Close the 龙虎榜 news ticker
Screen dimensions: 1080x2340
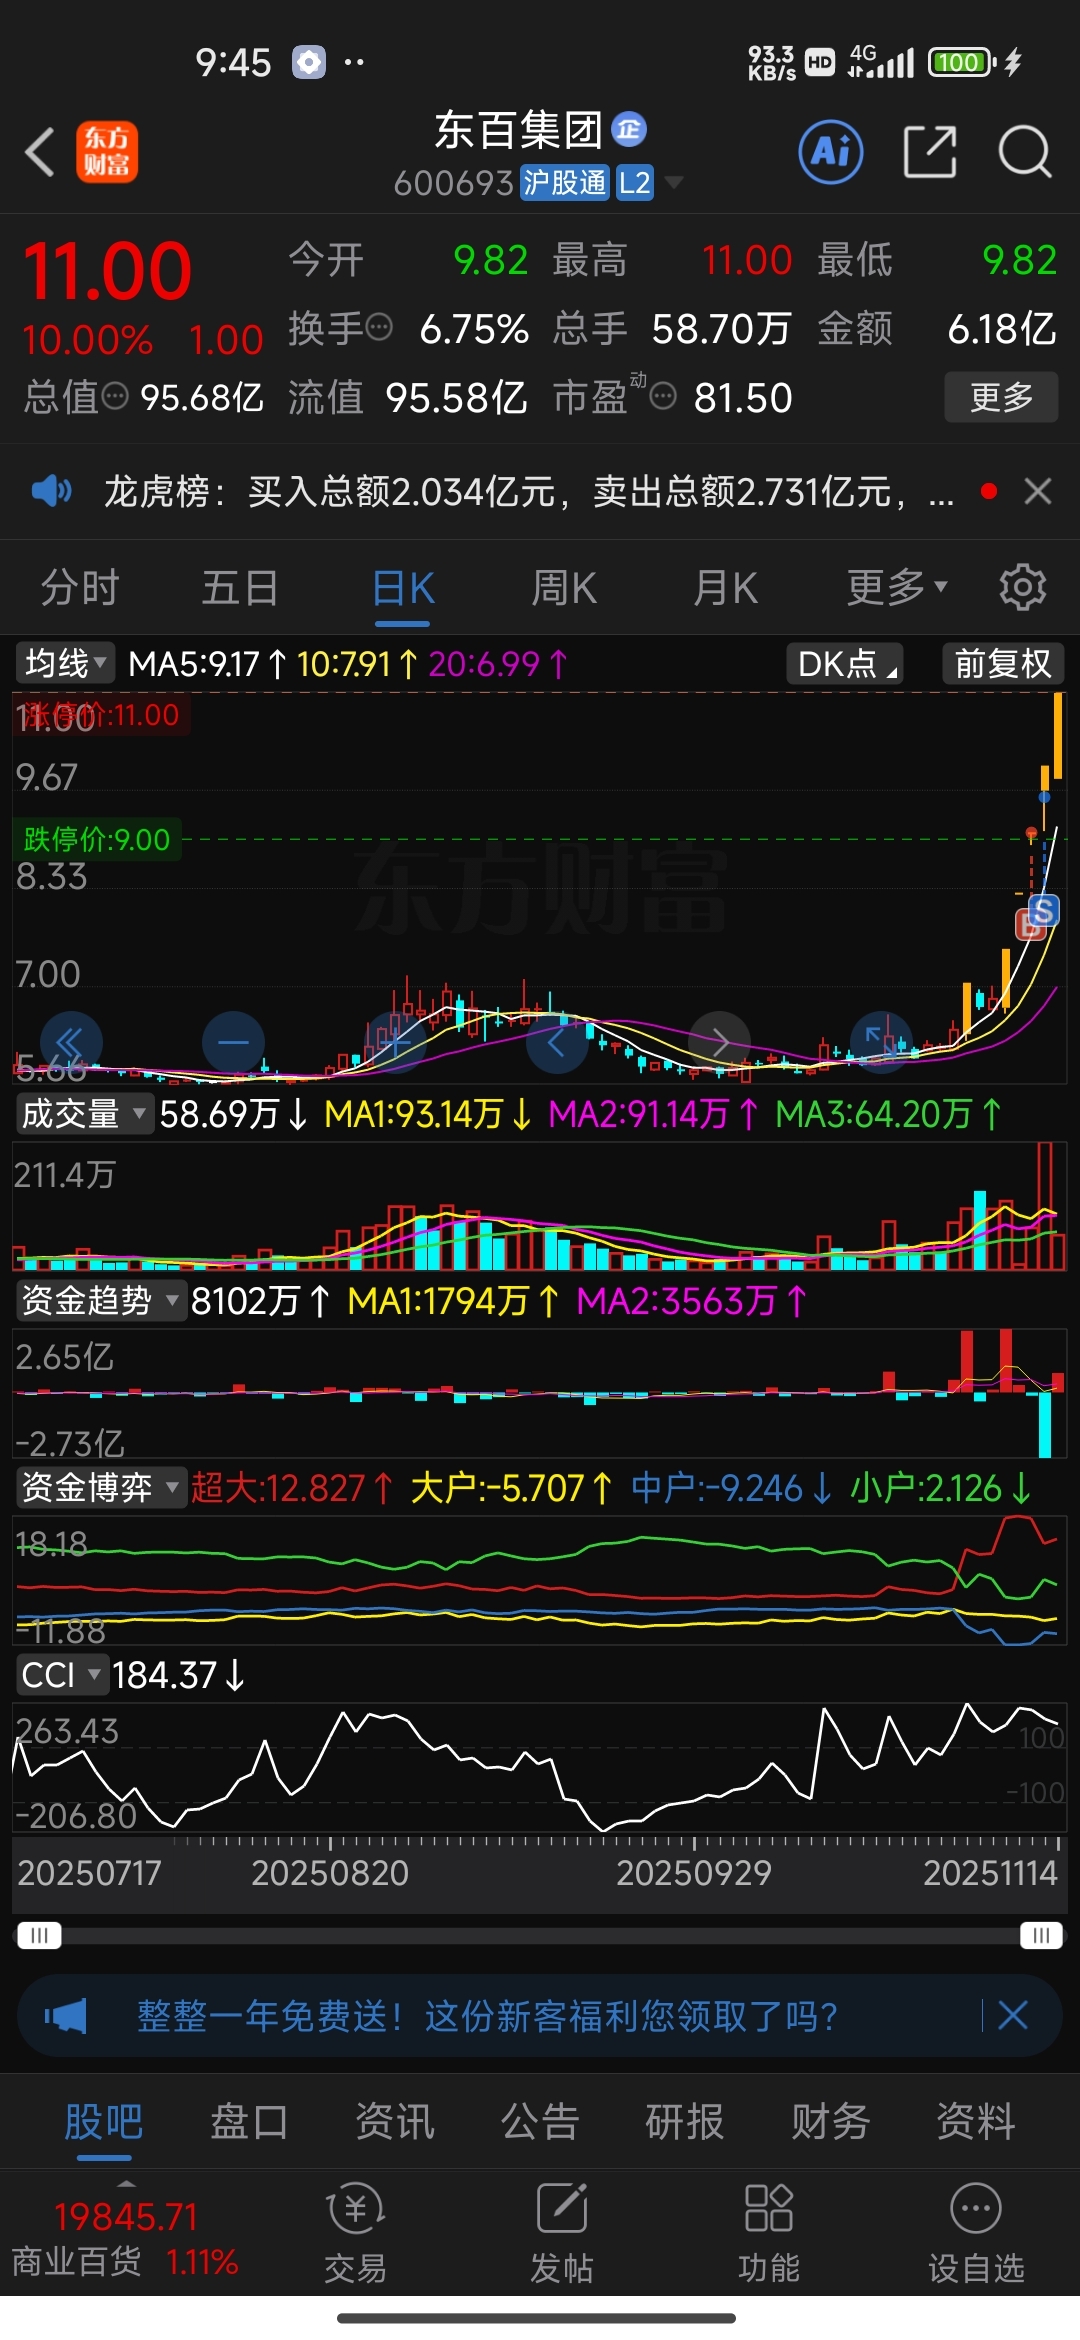(1038, 491)
